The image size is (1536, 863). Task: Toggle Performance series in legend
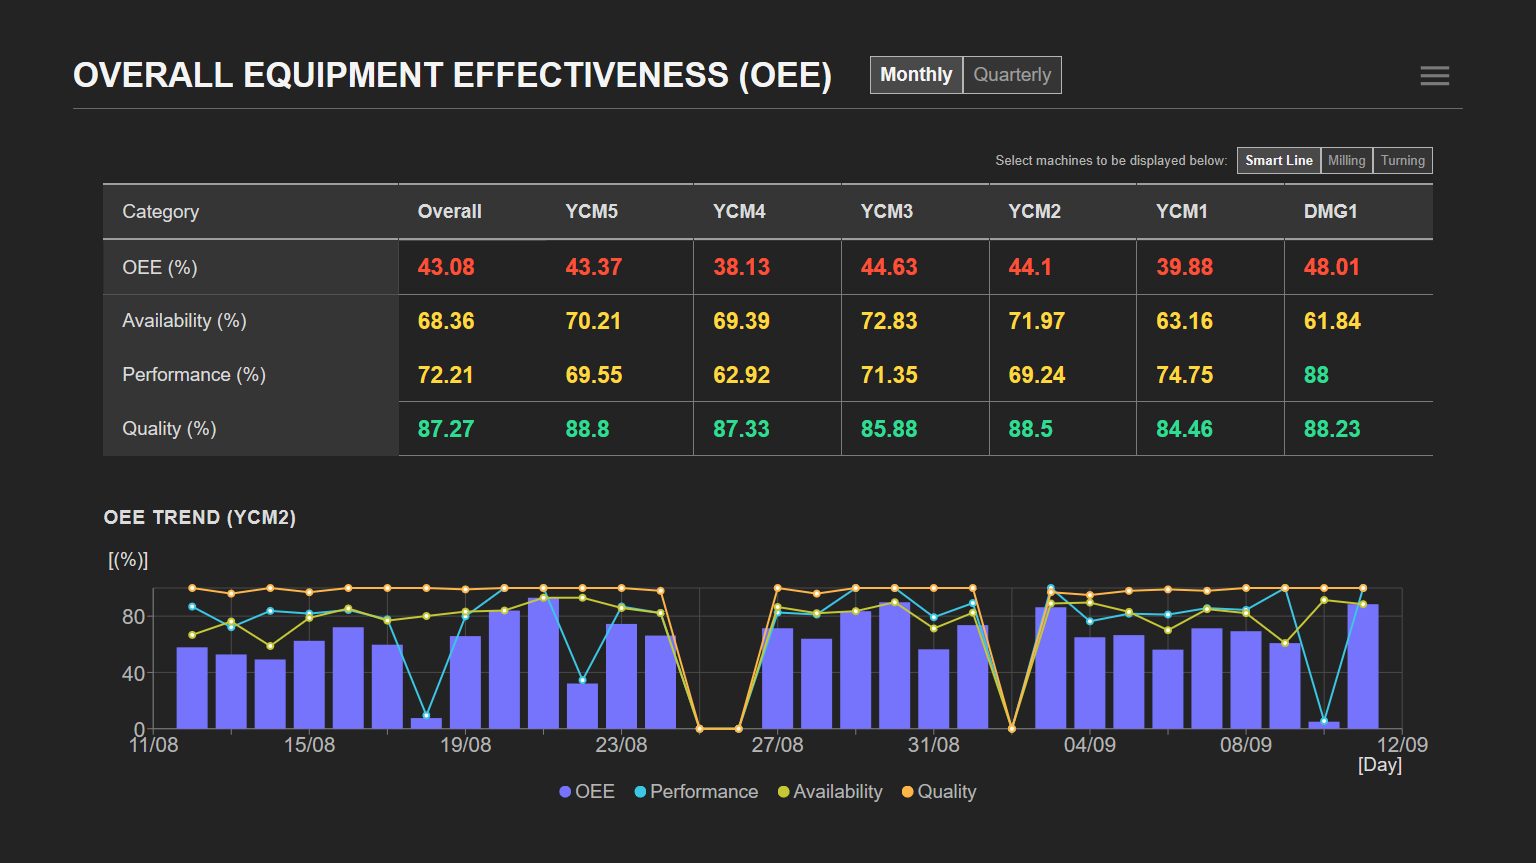tap(696, 792)
